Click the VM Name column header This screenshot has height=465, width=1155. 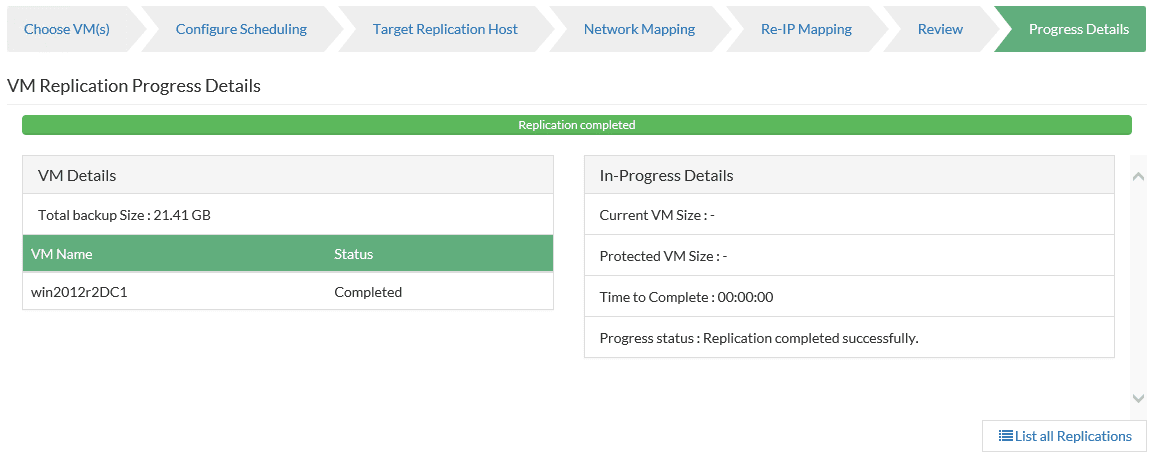[x=62, y=254]
